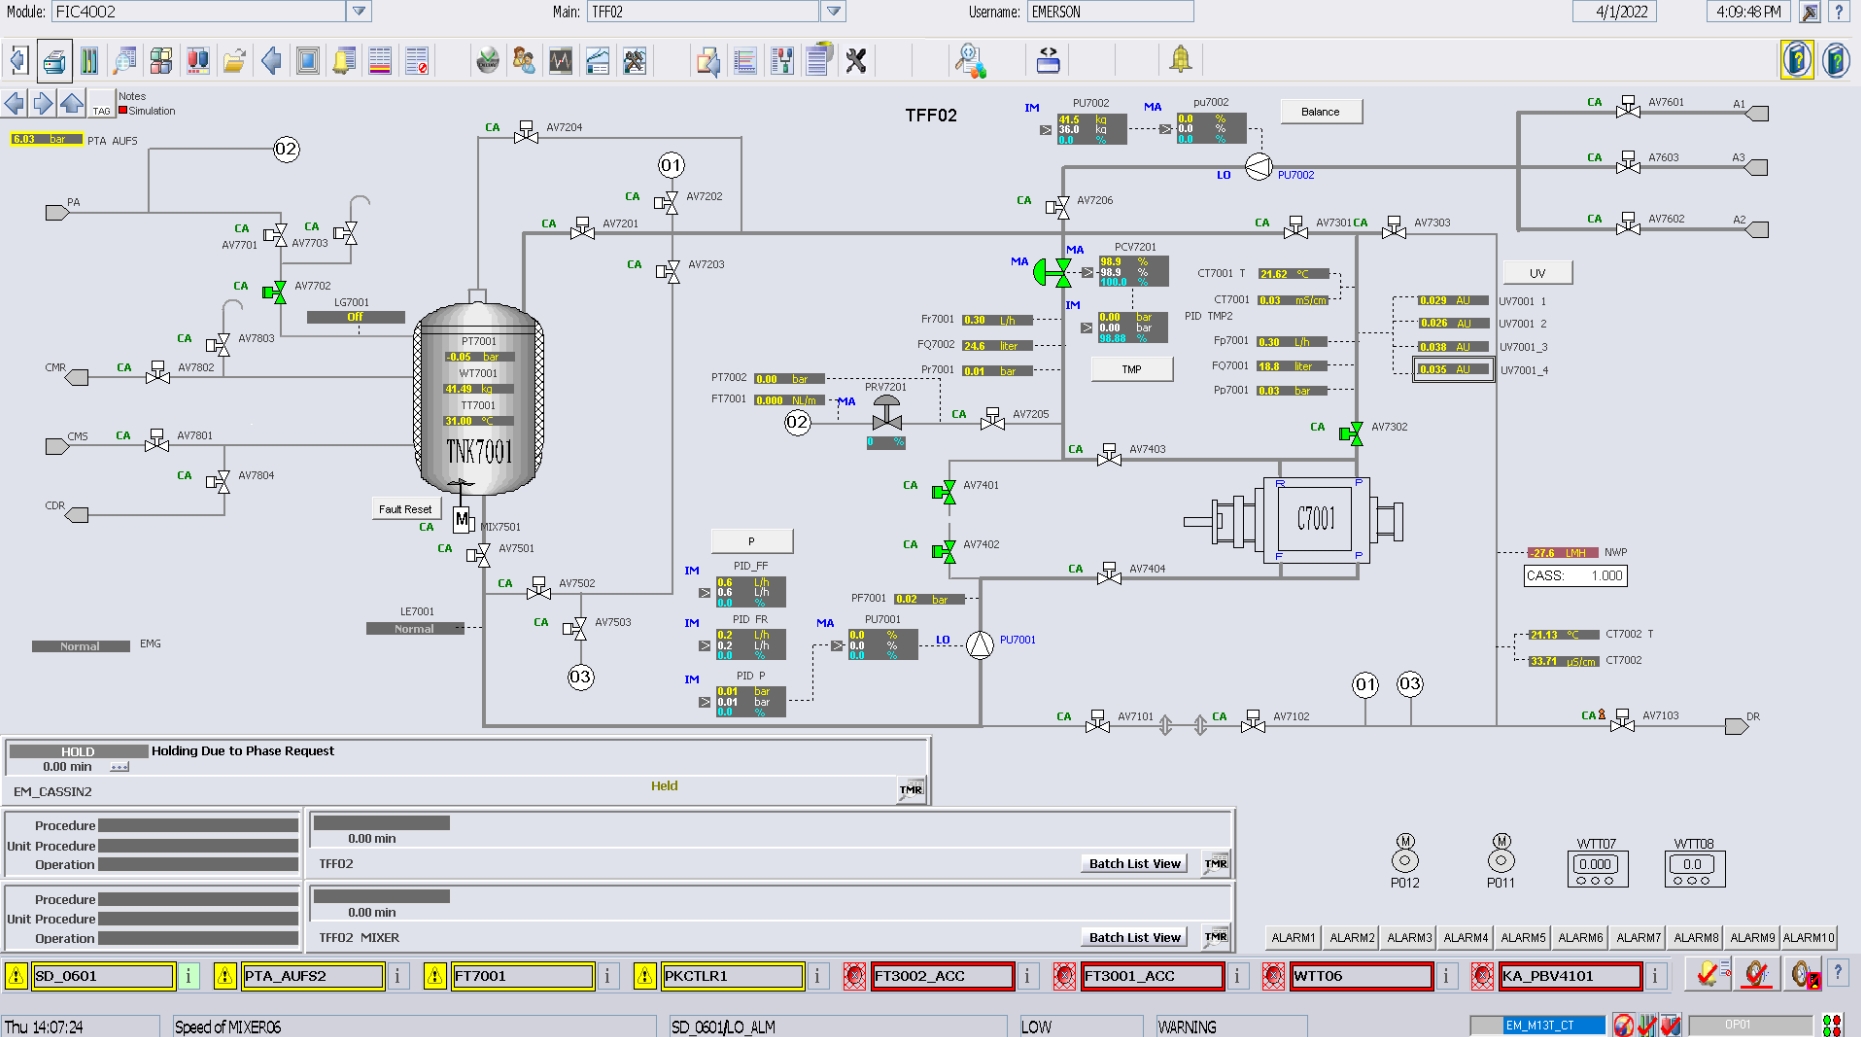Toggle the green AV7702 valve
The width and height of the screenshot is (1861, 1037).
coord(274,292)
